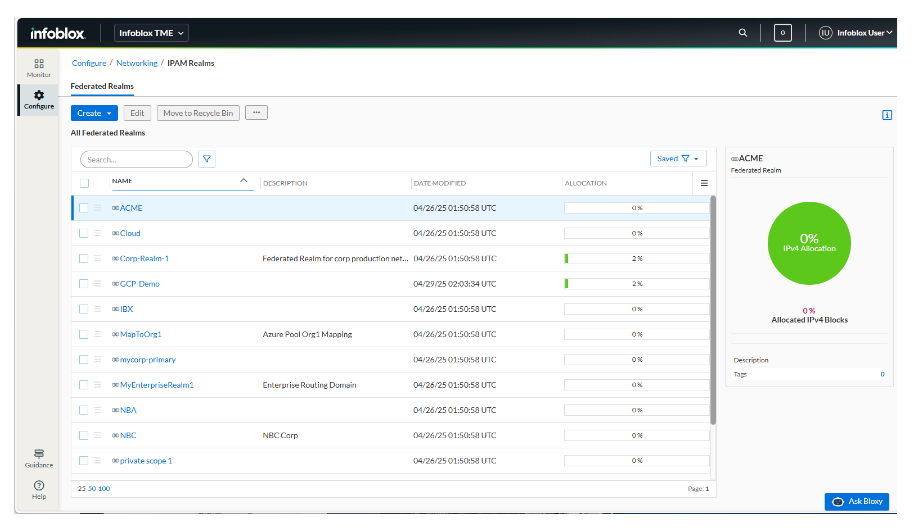Click the filter funnel icon beside search

click(x=207, y=159)
